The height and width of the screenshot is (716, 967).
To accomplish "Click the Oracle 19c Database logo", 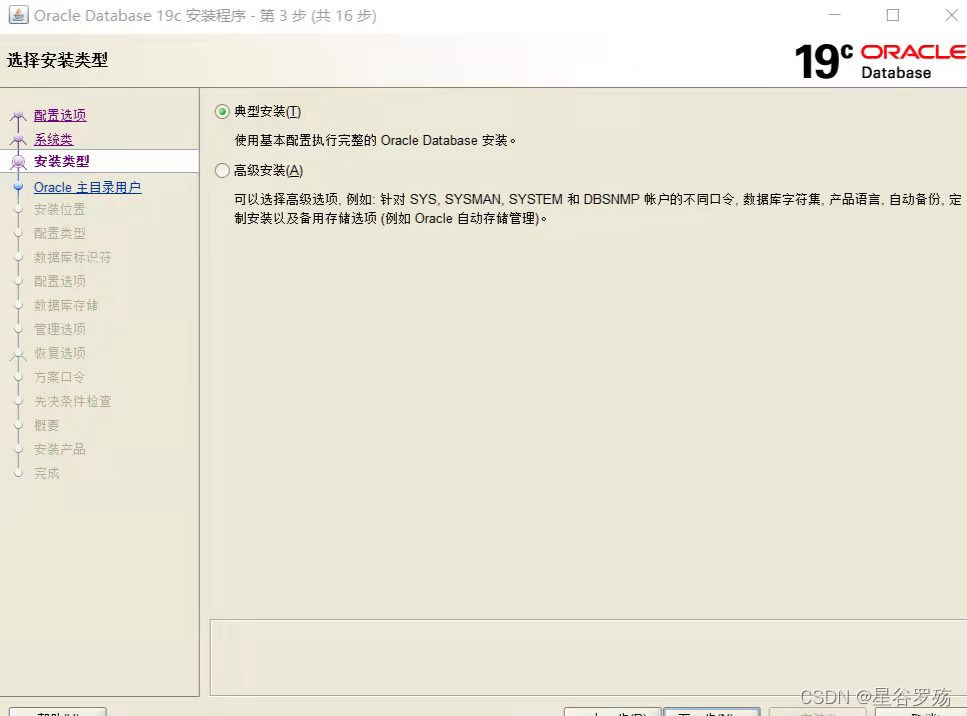I will pyautogui.click(x=880, y=61).
